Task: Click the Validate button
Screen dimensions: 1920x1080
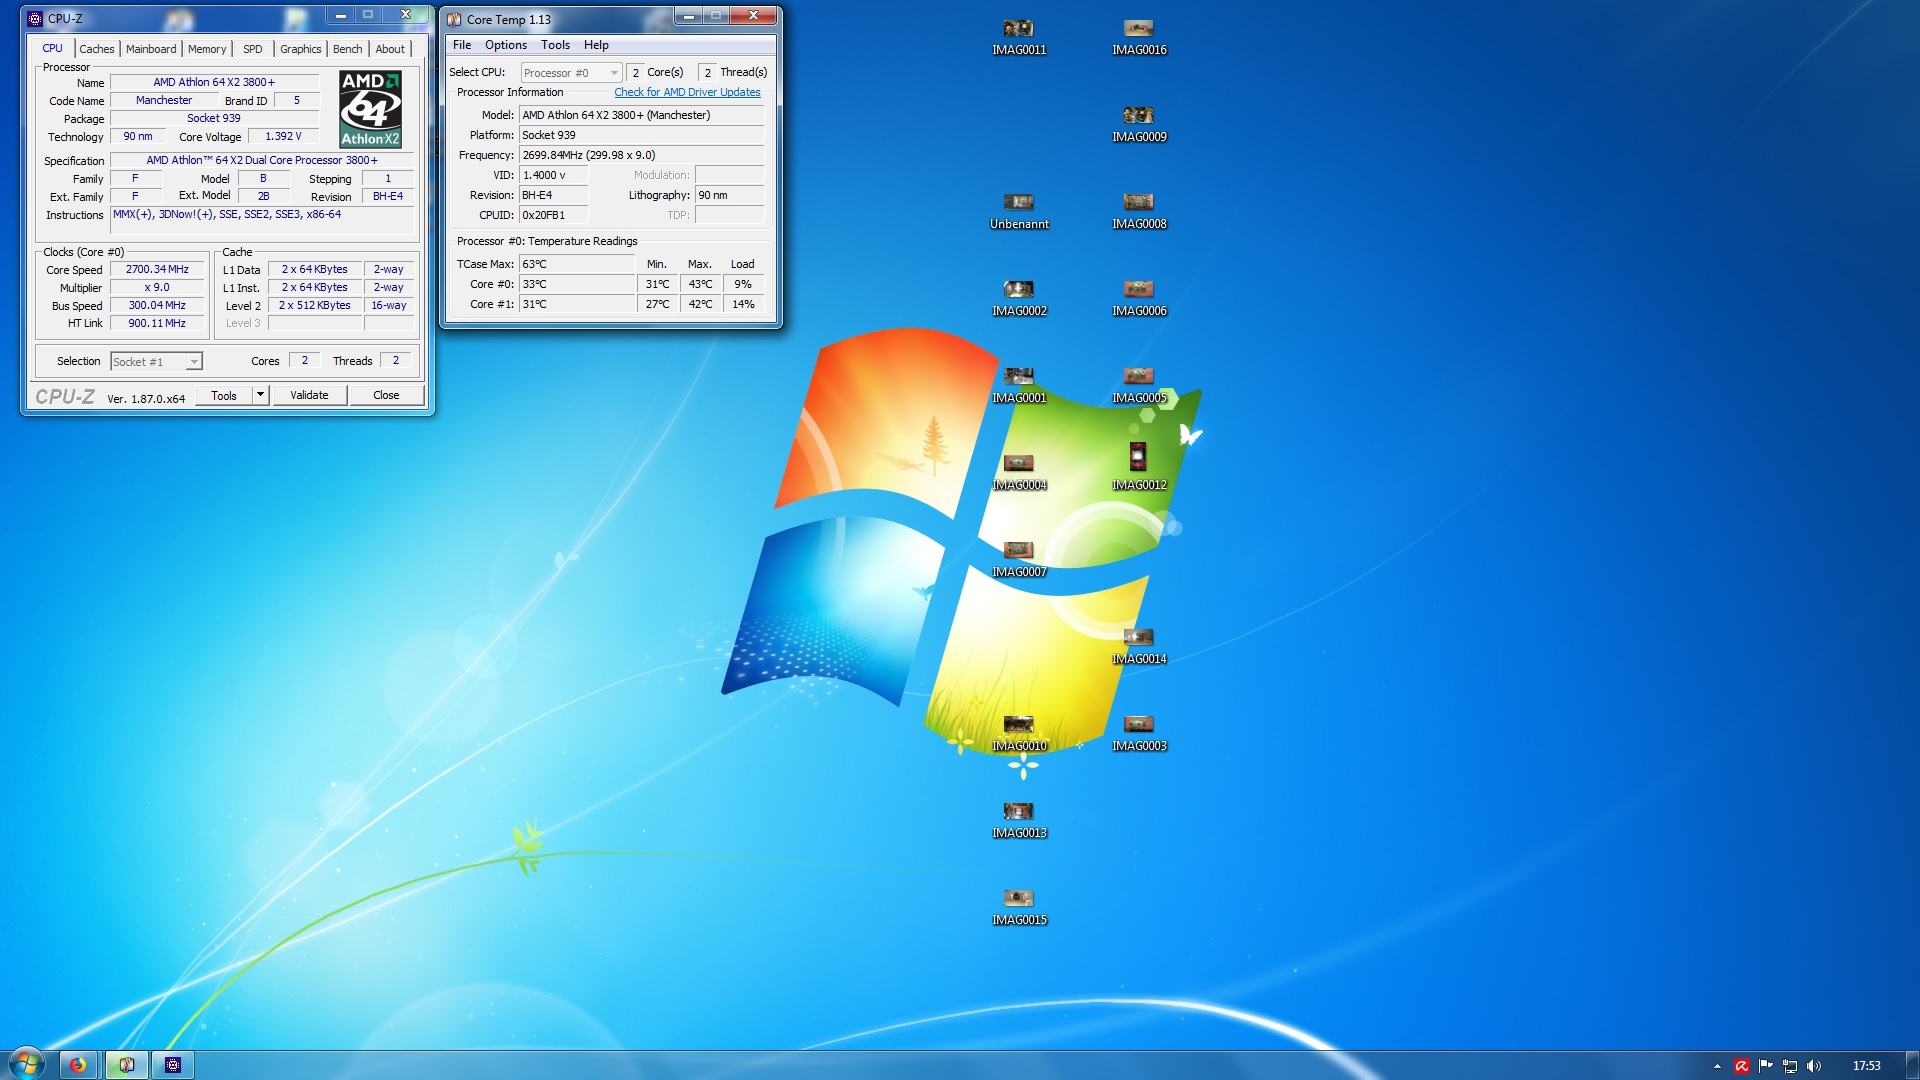Action: pos(309,396)
